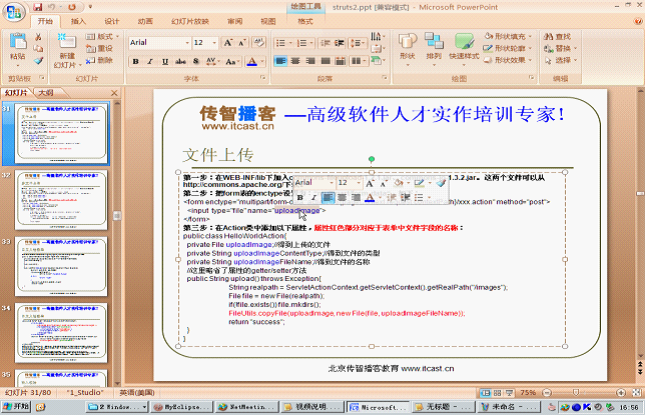Switch to the 格式 drawing tools tab
This screenshot has width=645, height=415.
(305, 21)
